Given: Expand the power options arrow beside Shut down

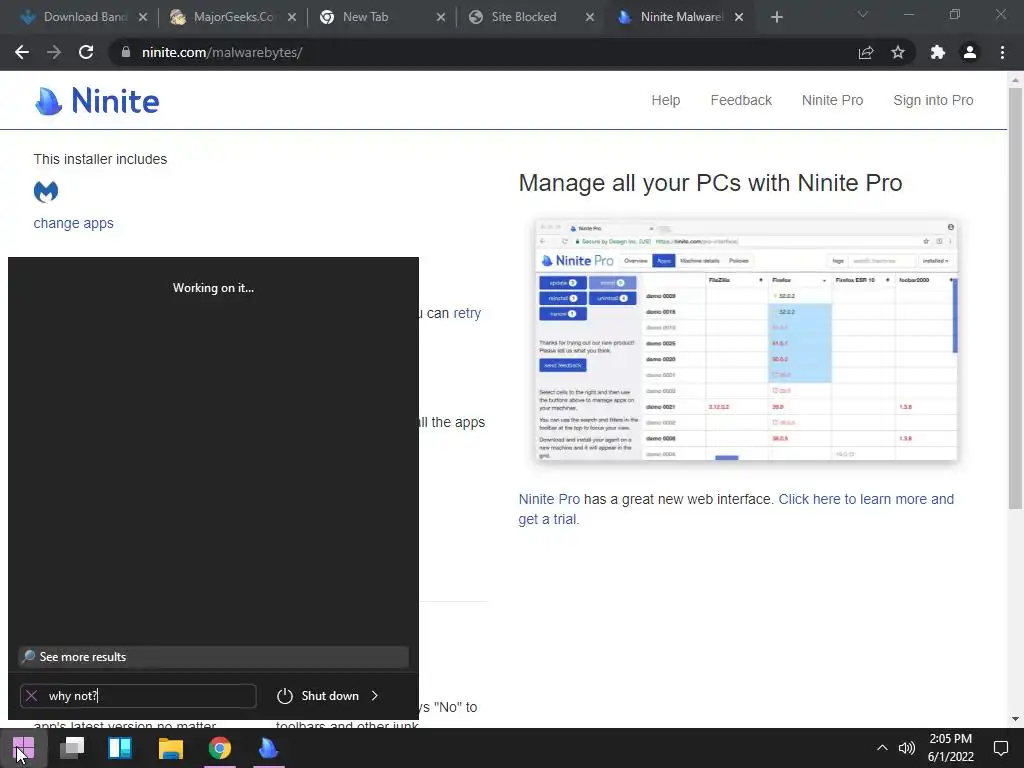Looking at the screenshot, I should click(375, 696).
